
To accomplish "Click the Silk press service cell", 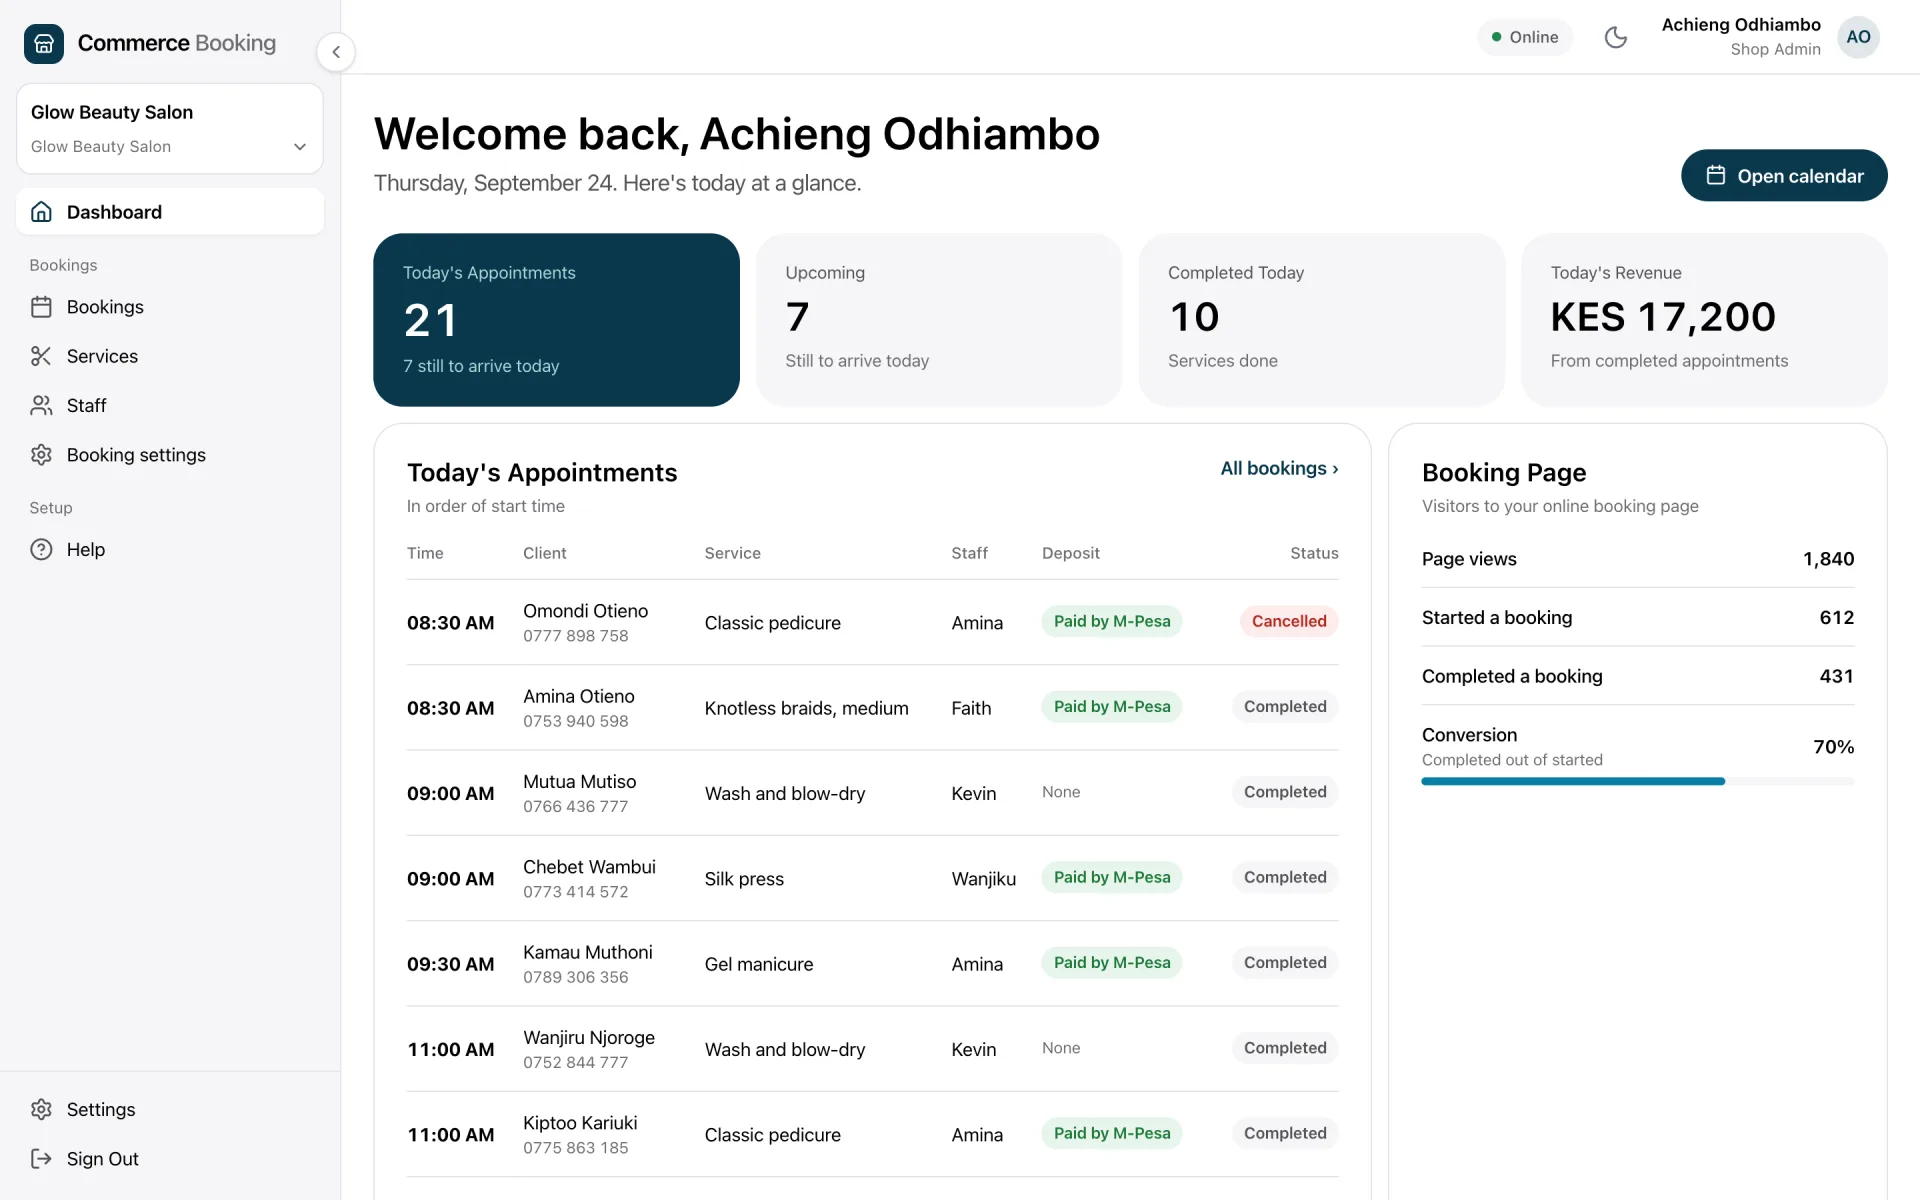I will coord(744,879).
